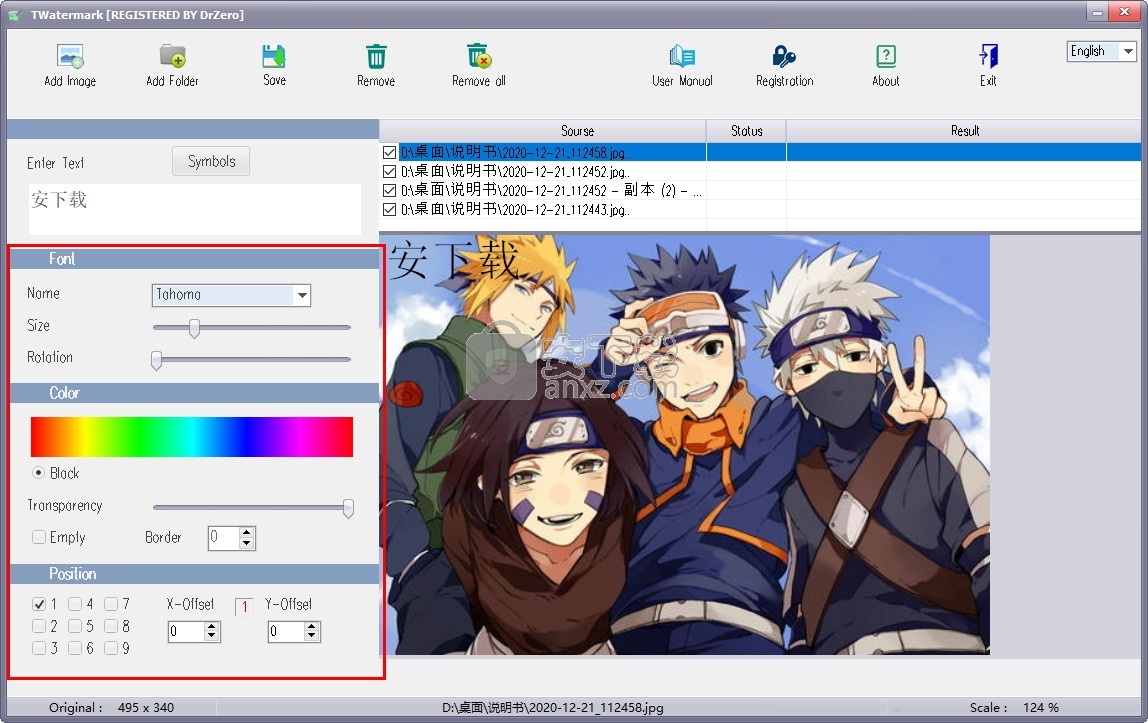
Task: Select the 2020-12-21_112452 - 副本 (2) row
Action: coord(760,190)
